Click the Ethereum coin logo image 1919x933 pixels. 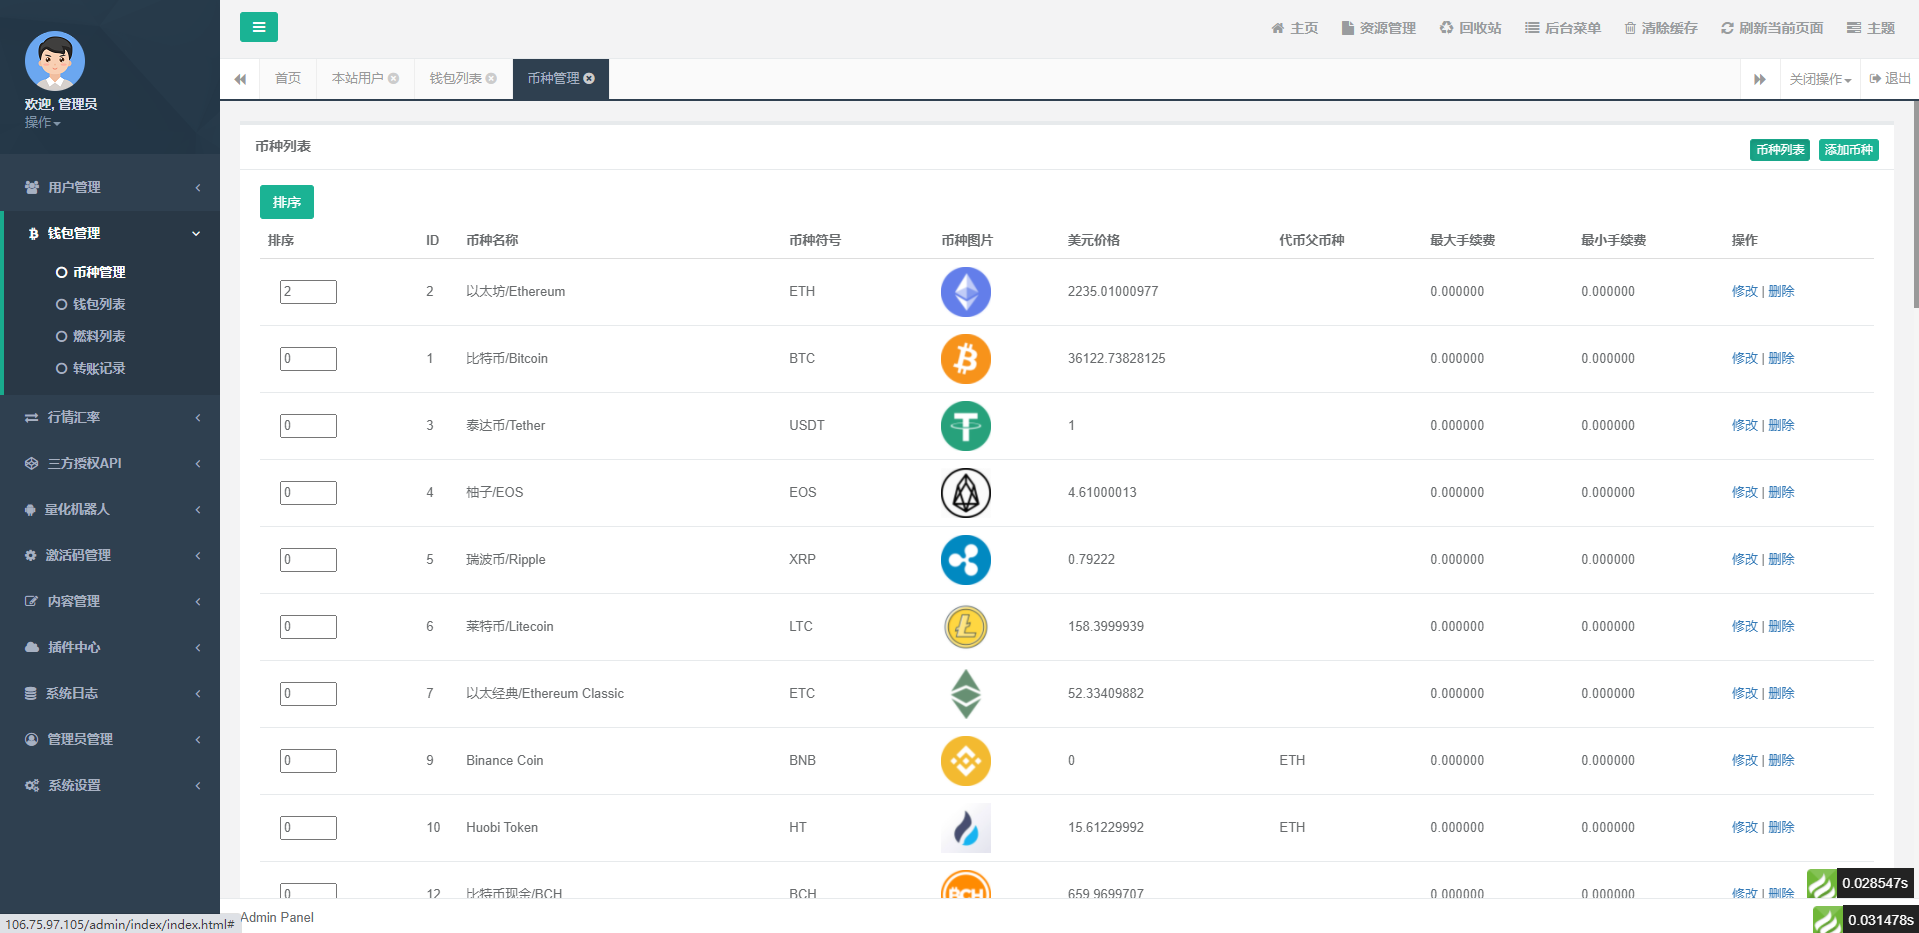point(965,292)
